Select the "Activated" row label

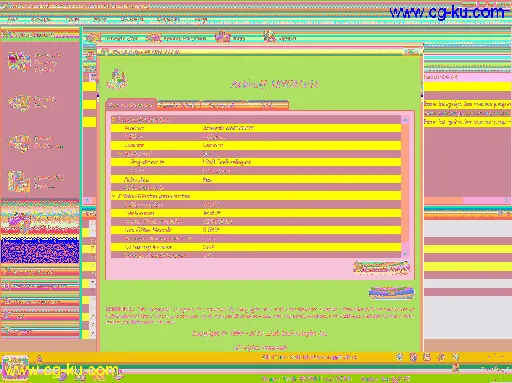pos(136,179)
